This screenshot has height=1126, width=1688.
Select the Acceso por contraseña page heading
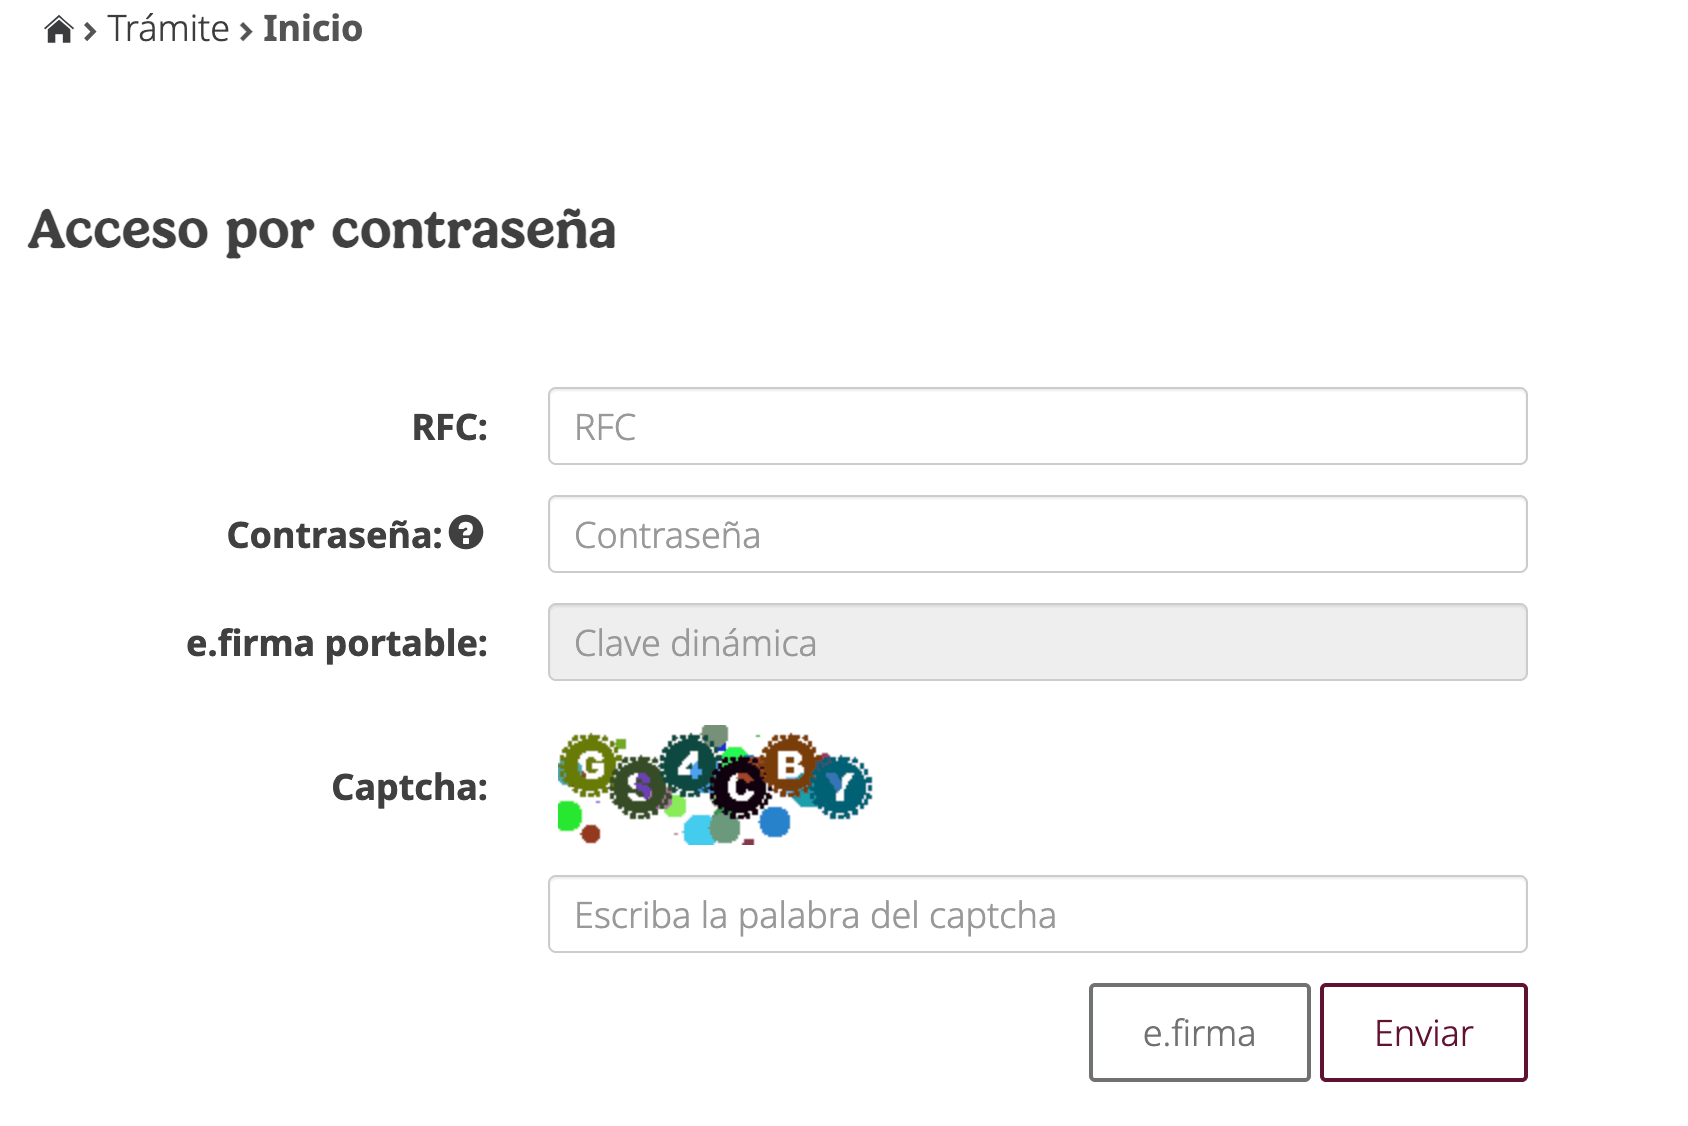pos(324,231)
